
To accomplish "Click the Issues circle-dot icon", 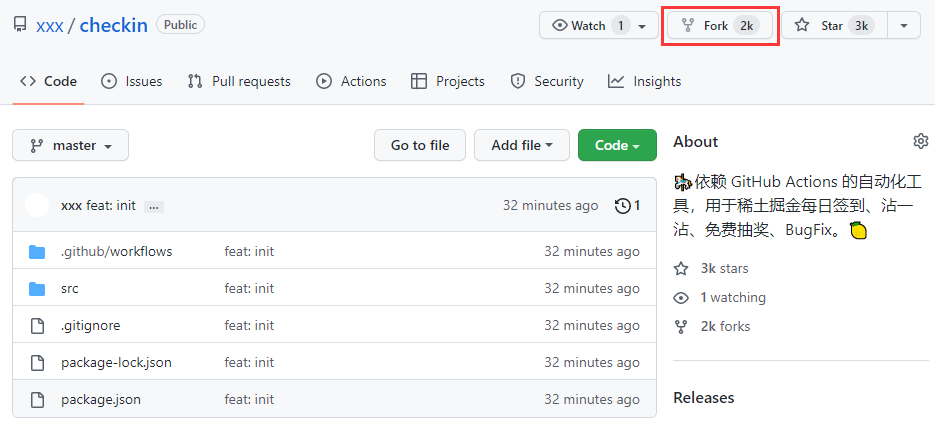I will tap(109, 81).
